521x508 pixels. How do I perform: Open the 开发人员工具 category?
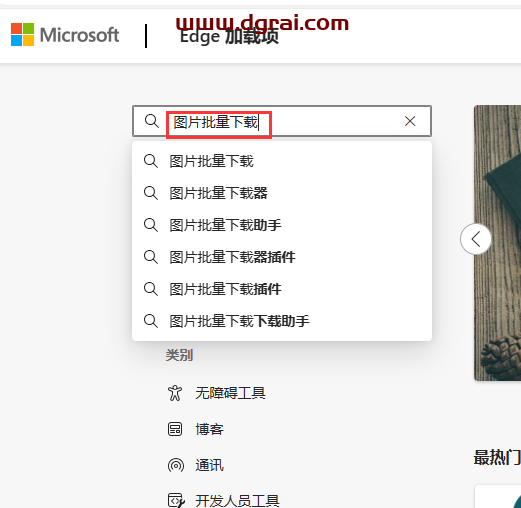[x=237, y=501]
